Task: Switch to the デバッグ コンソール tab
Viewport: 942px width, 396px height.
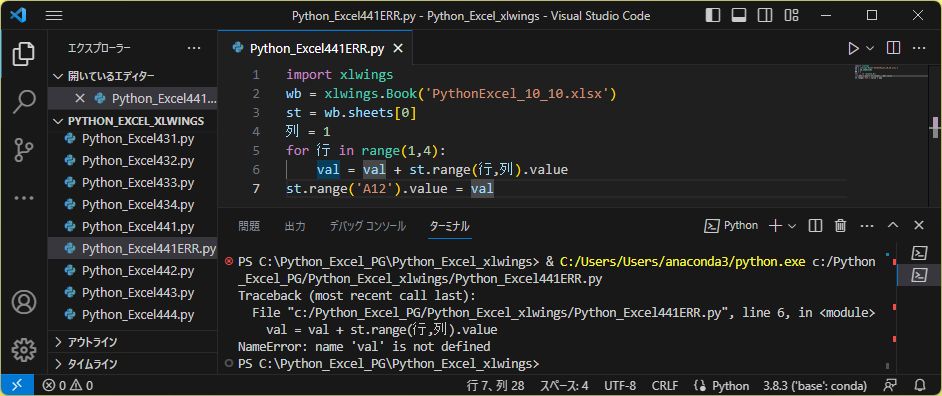Action: point(368,227)
